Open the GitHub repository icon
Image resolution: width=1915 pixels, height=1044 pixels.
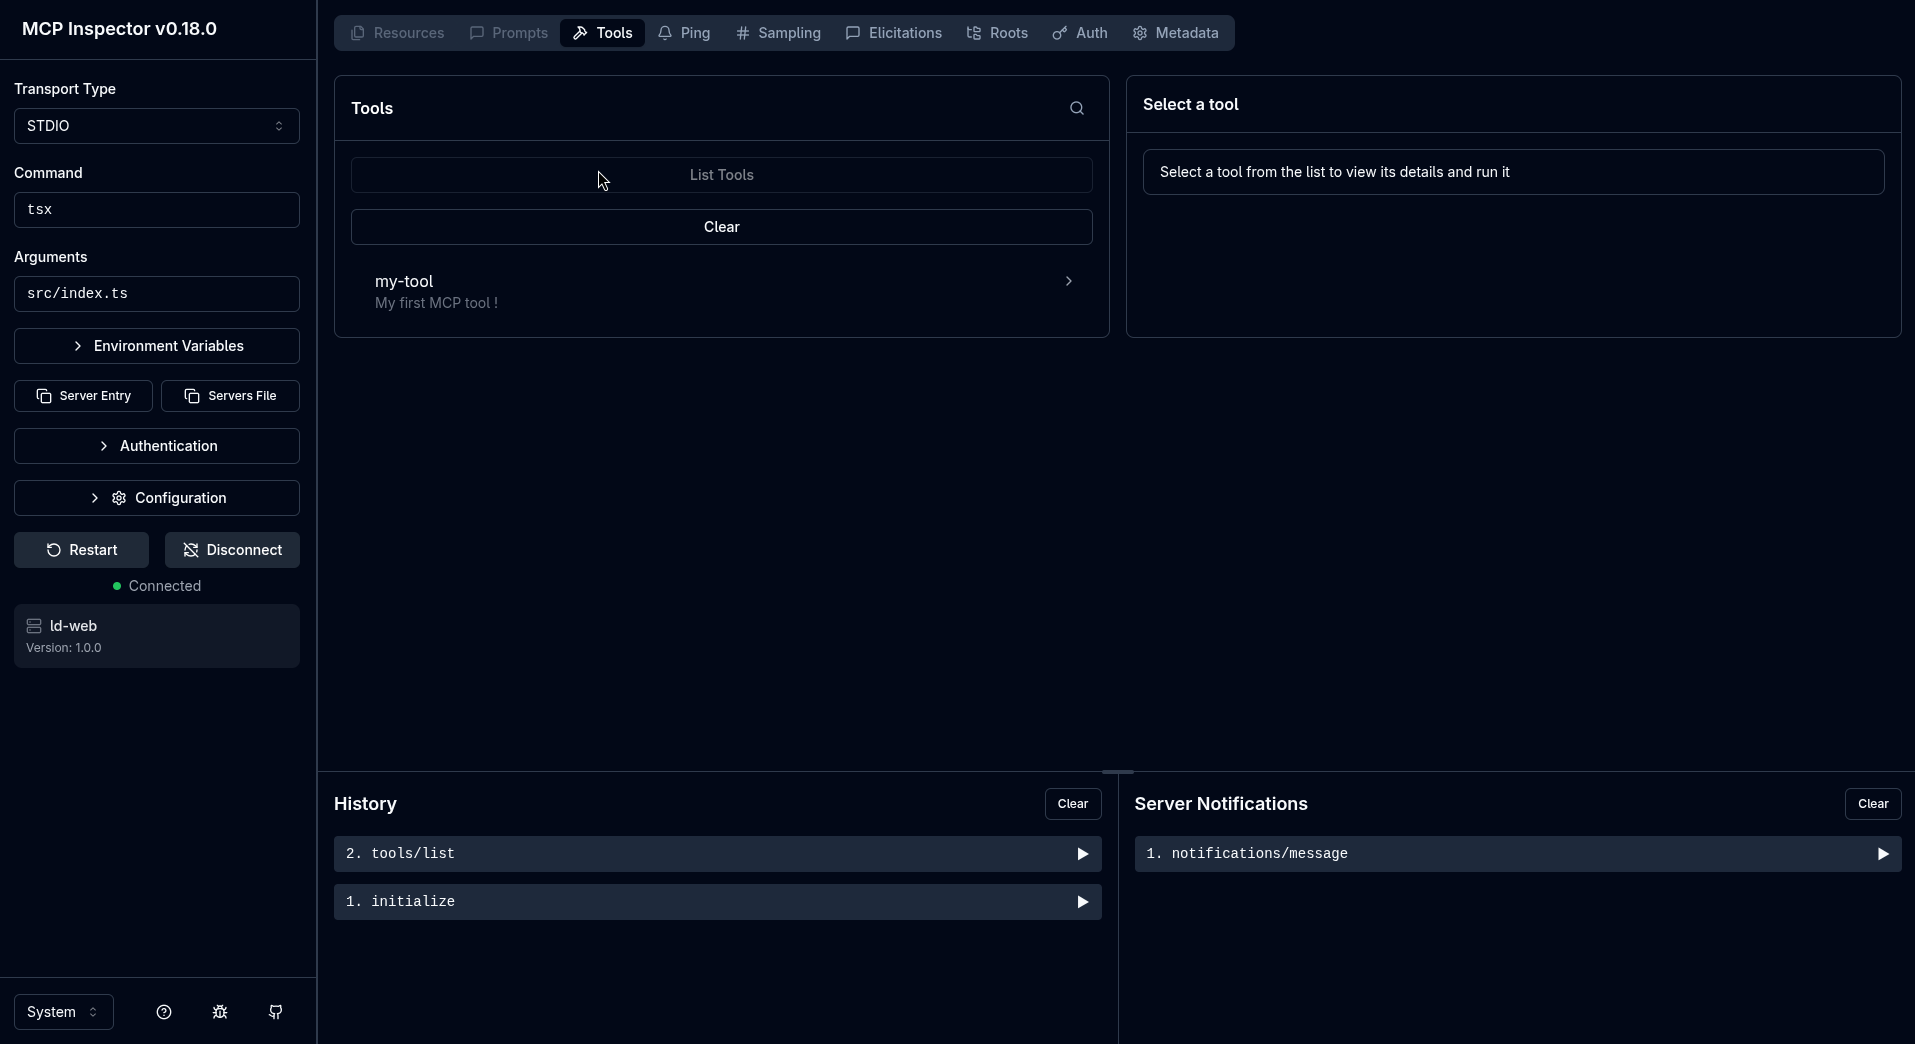point(275,1012)
